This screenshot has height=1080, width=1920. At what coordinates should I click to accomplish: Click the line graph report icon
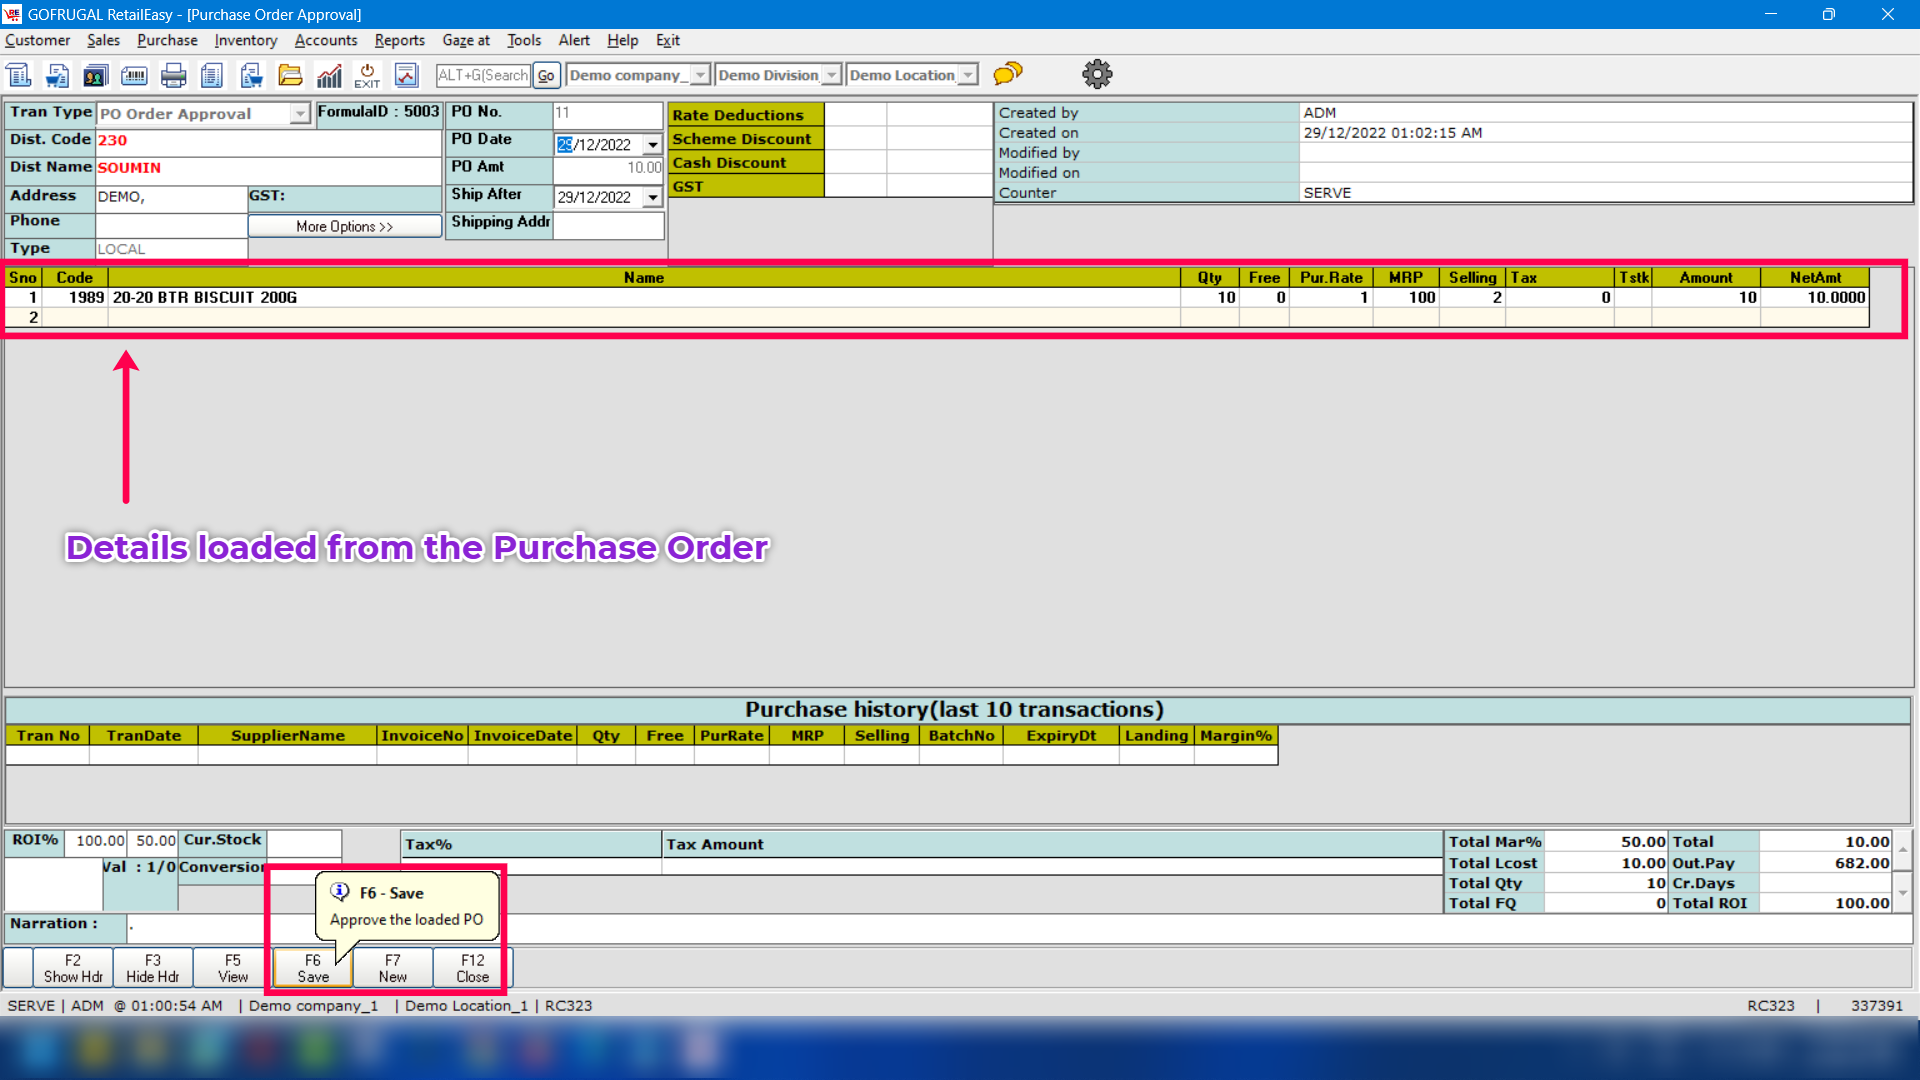(x=406, y=75)
